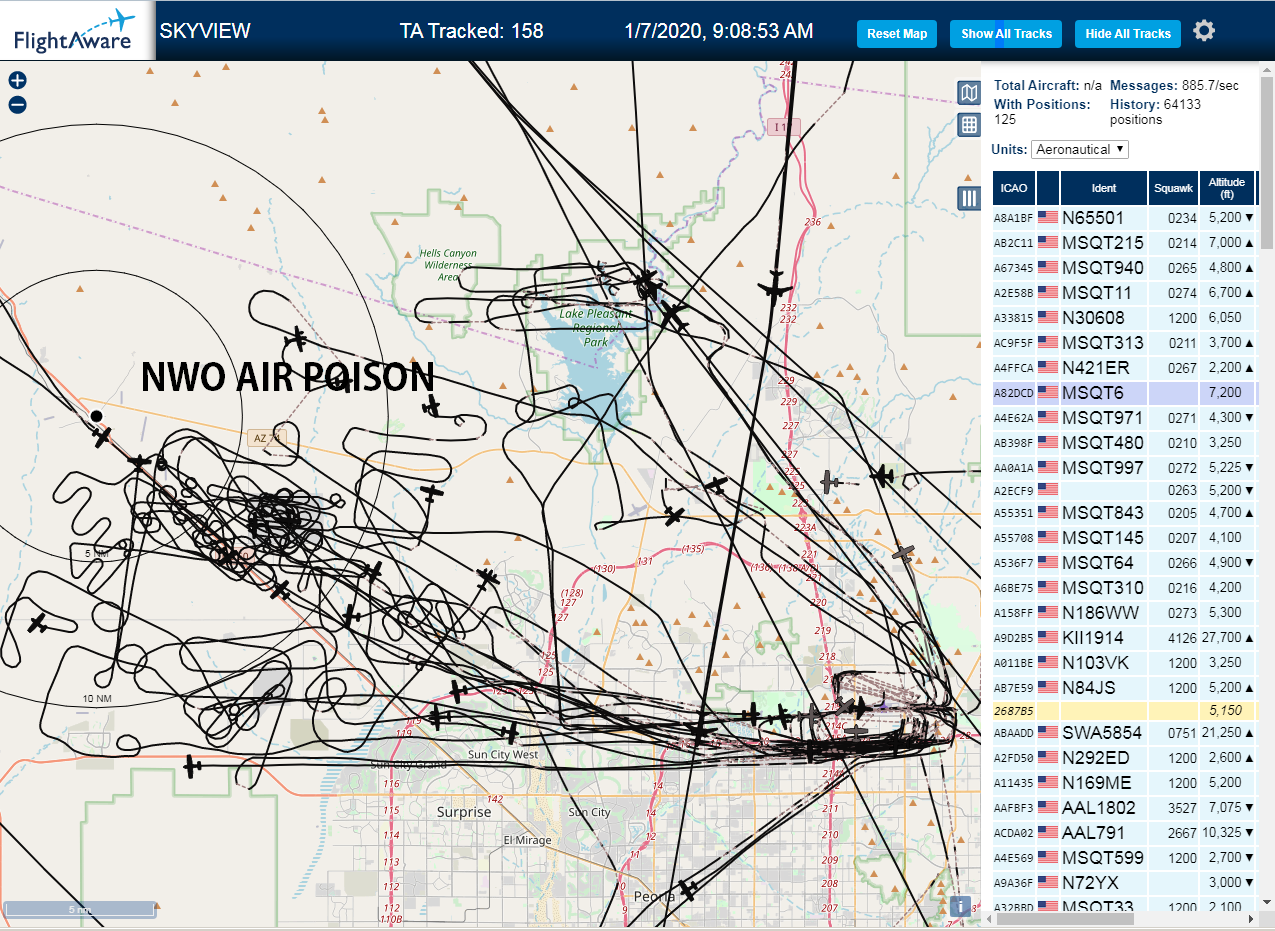Screen dimensions: 1275x931
Task: Sort table by ICAO column header
Action: [1014, 187]
